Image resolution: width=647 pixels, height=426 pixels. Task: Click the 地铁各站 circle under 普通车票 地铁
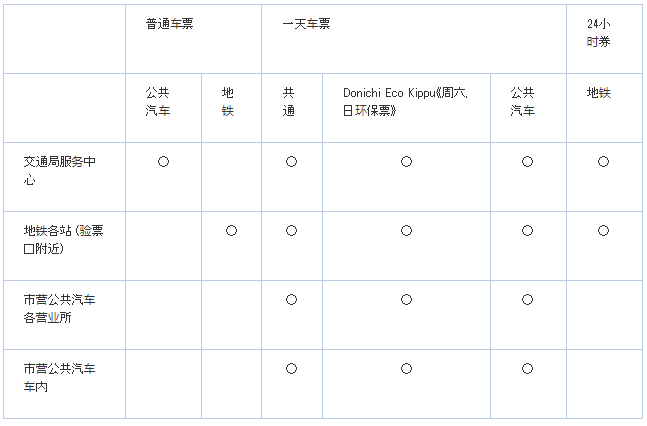(231, 230)
